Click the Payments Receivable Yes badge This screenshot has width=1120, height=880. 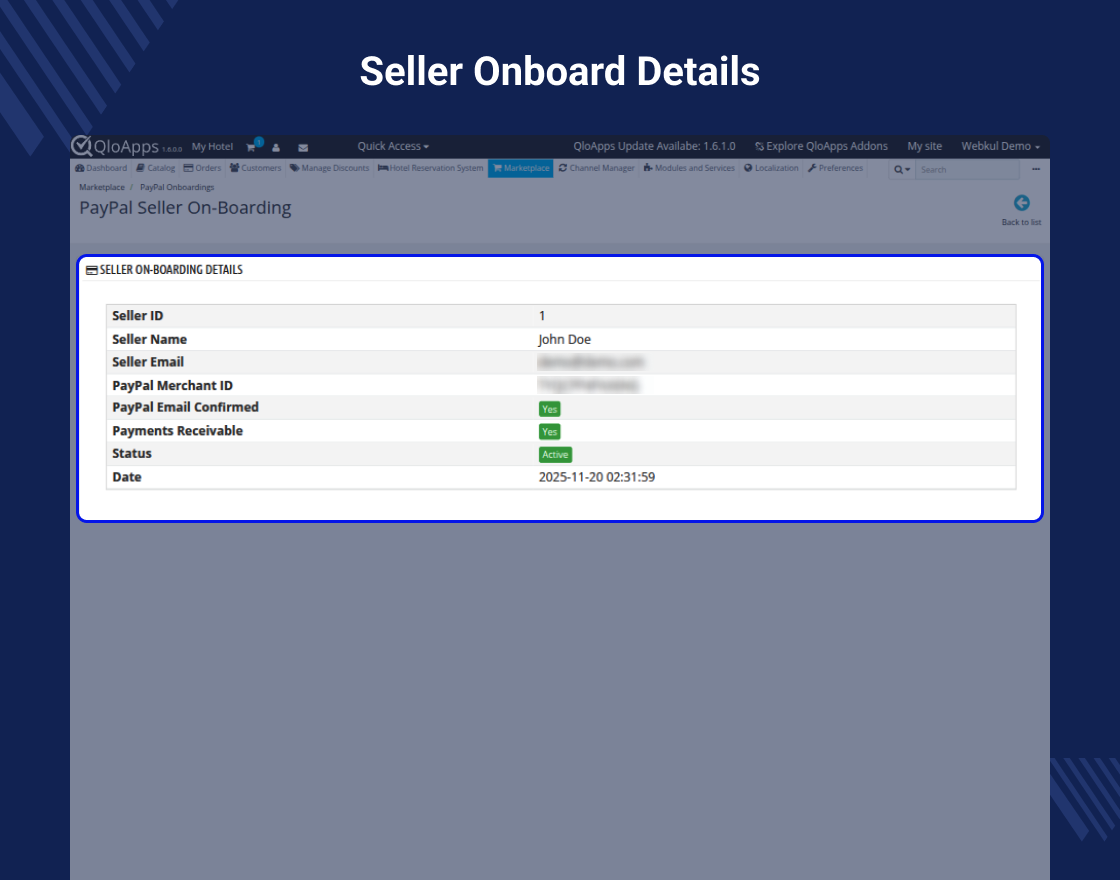click(x=549, y=431)
